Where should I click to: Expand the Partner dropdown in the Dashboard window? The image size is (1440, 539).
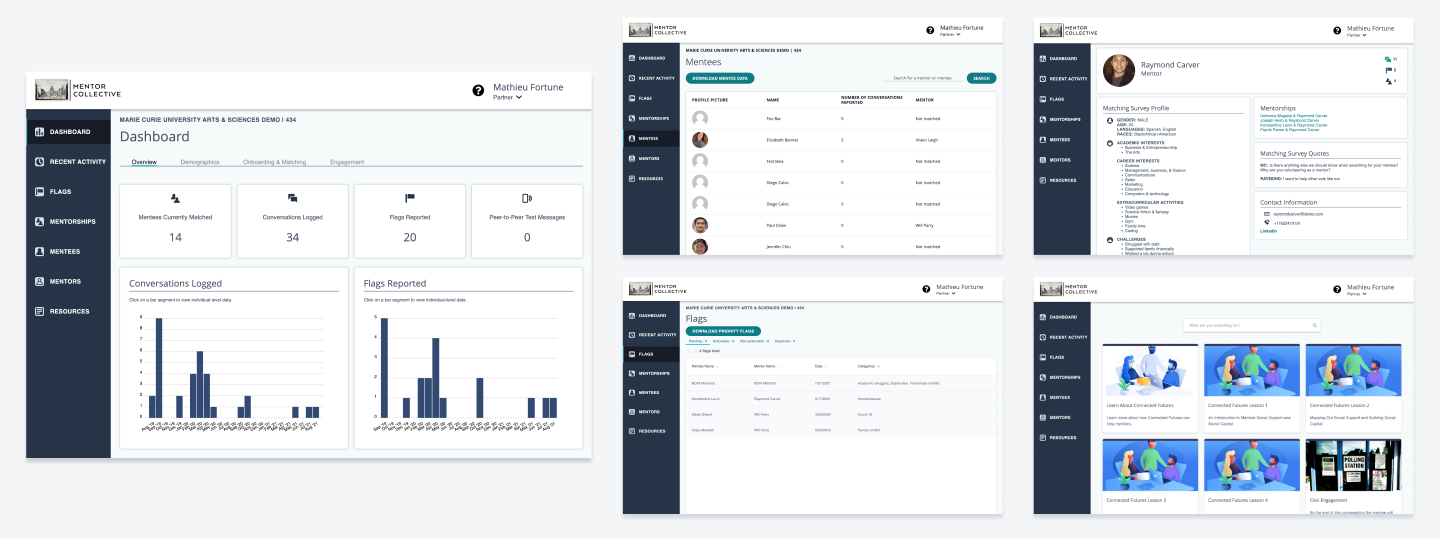(508, 97)
